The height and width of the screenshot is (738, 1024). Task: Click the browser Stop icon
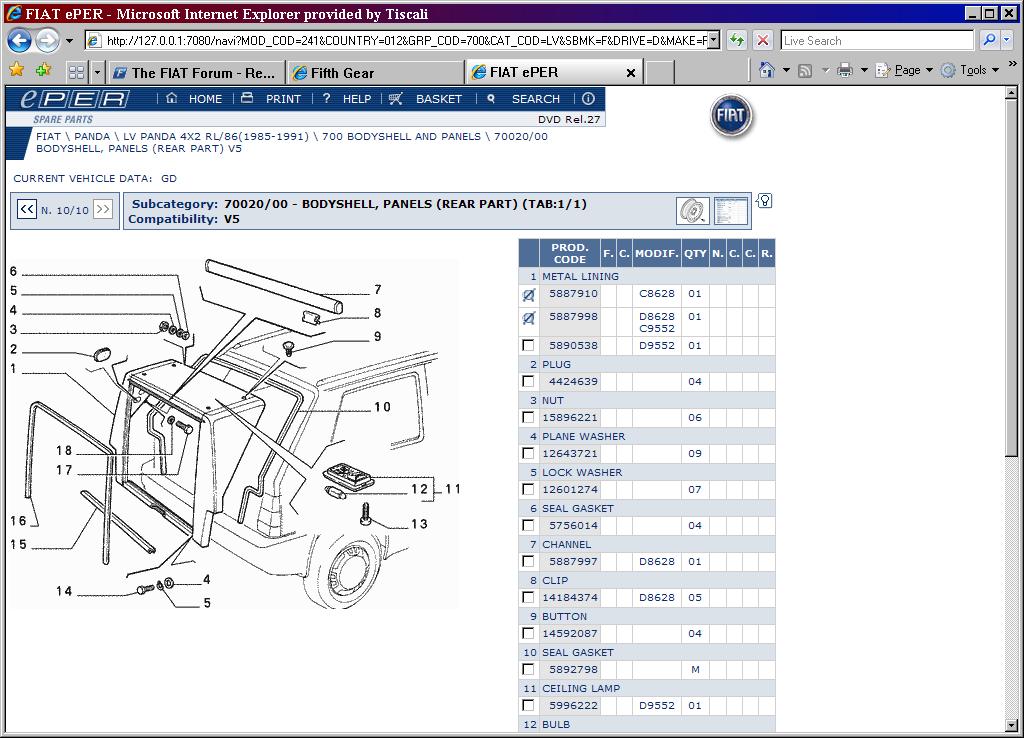pos(763,41)
